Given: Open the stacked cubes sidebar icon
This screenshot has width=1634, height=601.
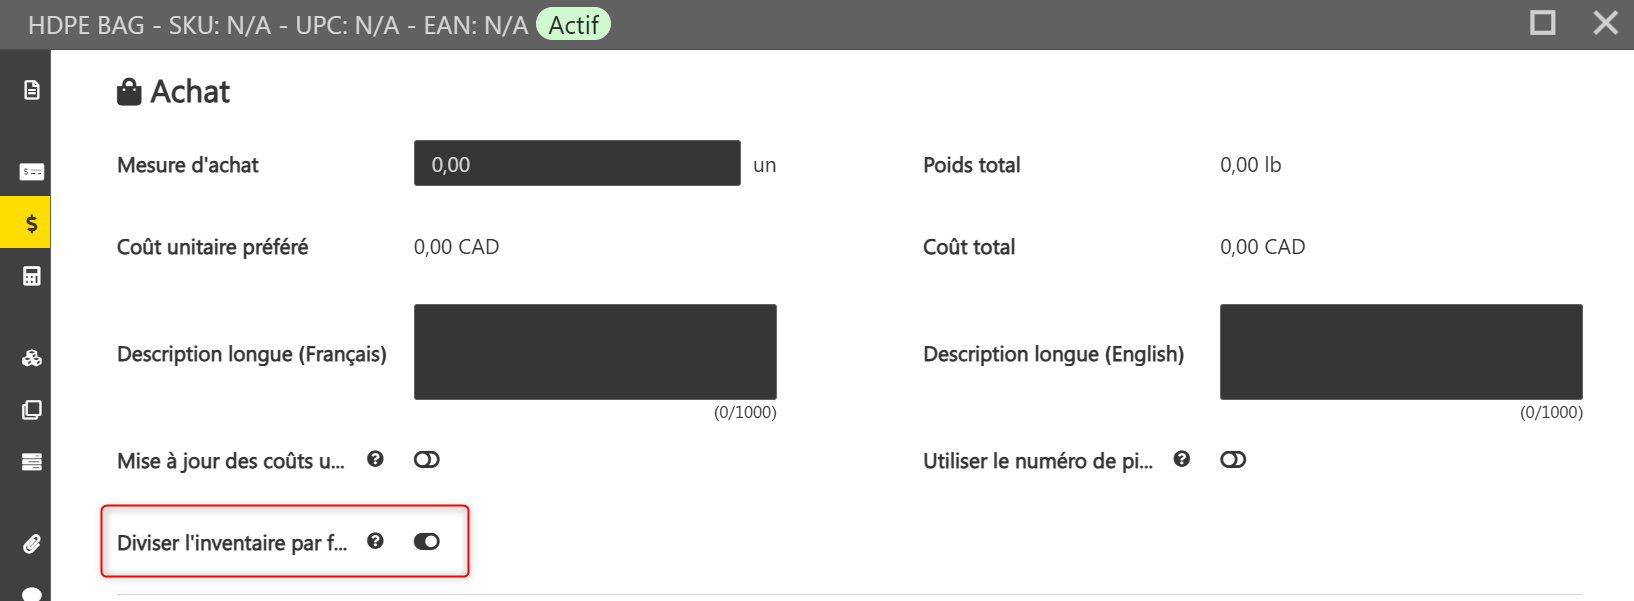Looking at the screenshot, I should (32, 358).
